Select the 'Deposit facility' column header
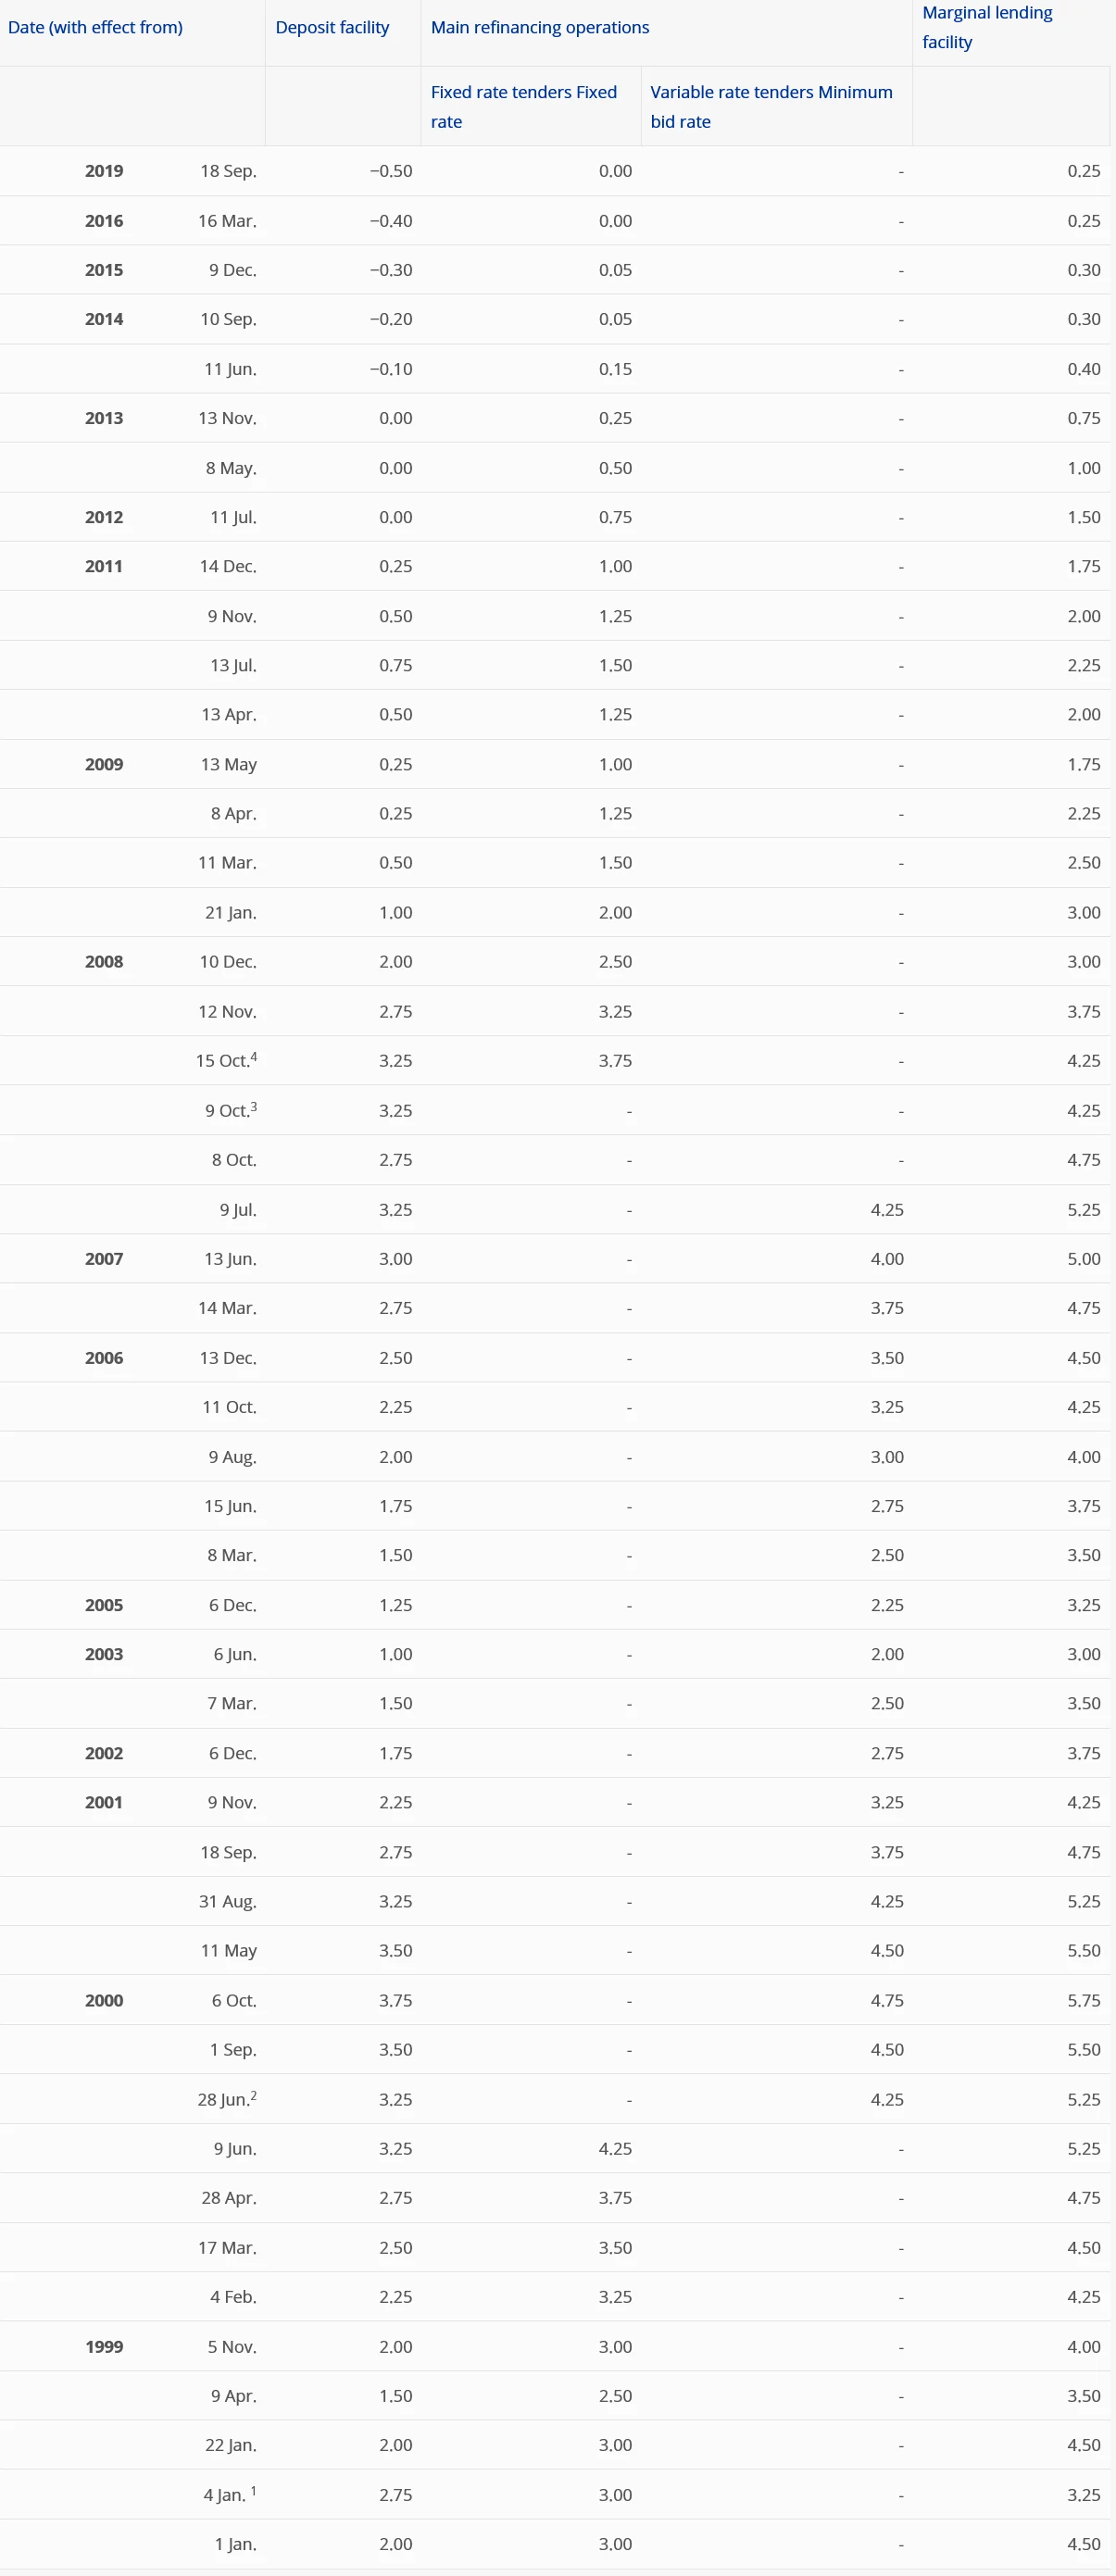Image resolution: width=1116 pixels, height=2576 pixels. click(x=332, y=28)
